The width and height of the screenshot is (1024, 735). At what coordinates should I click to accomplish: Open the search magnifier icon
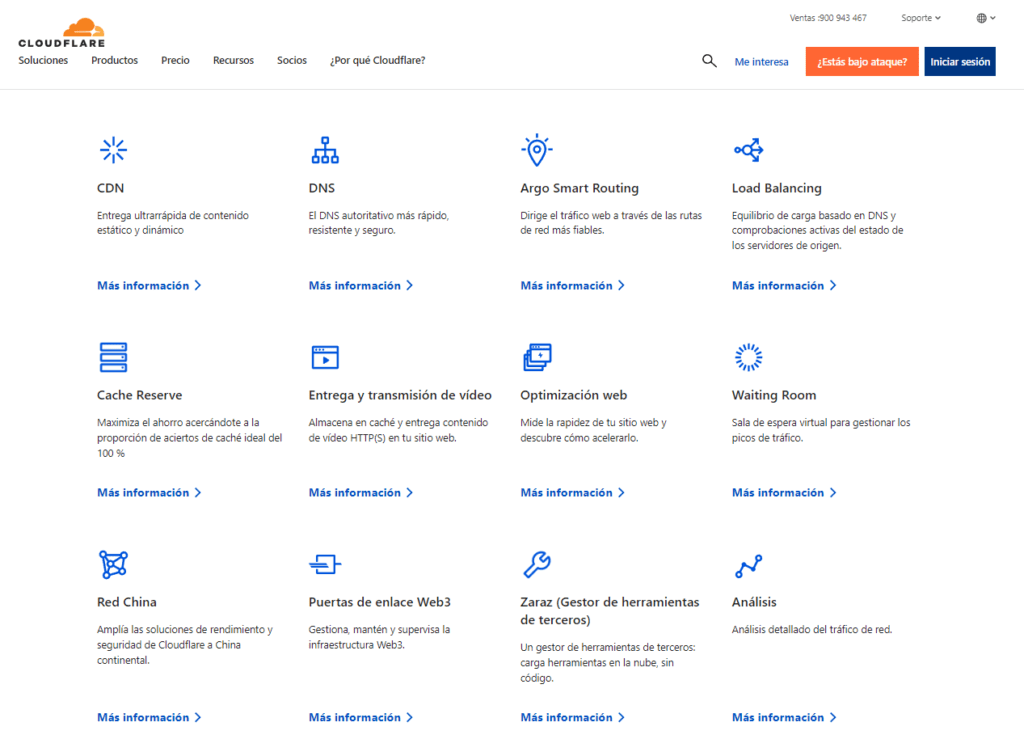pyautogui.click(x=709, y=61)
